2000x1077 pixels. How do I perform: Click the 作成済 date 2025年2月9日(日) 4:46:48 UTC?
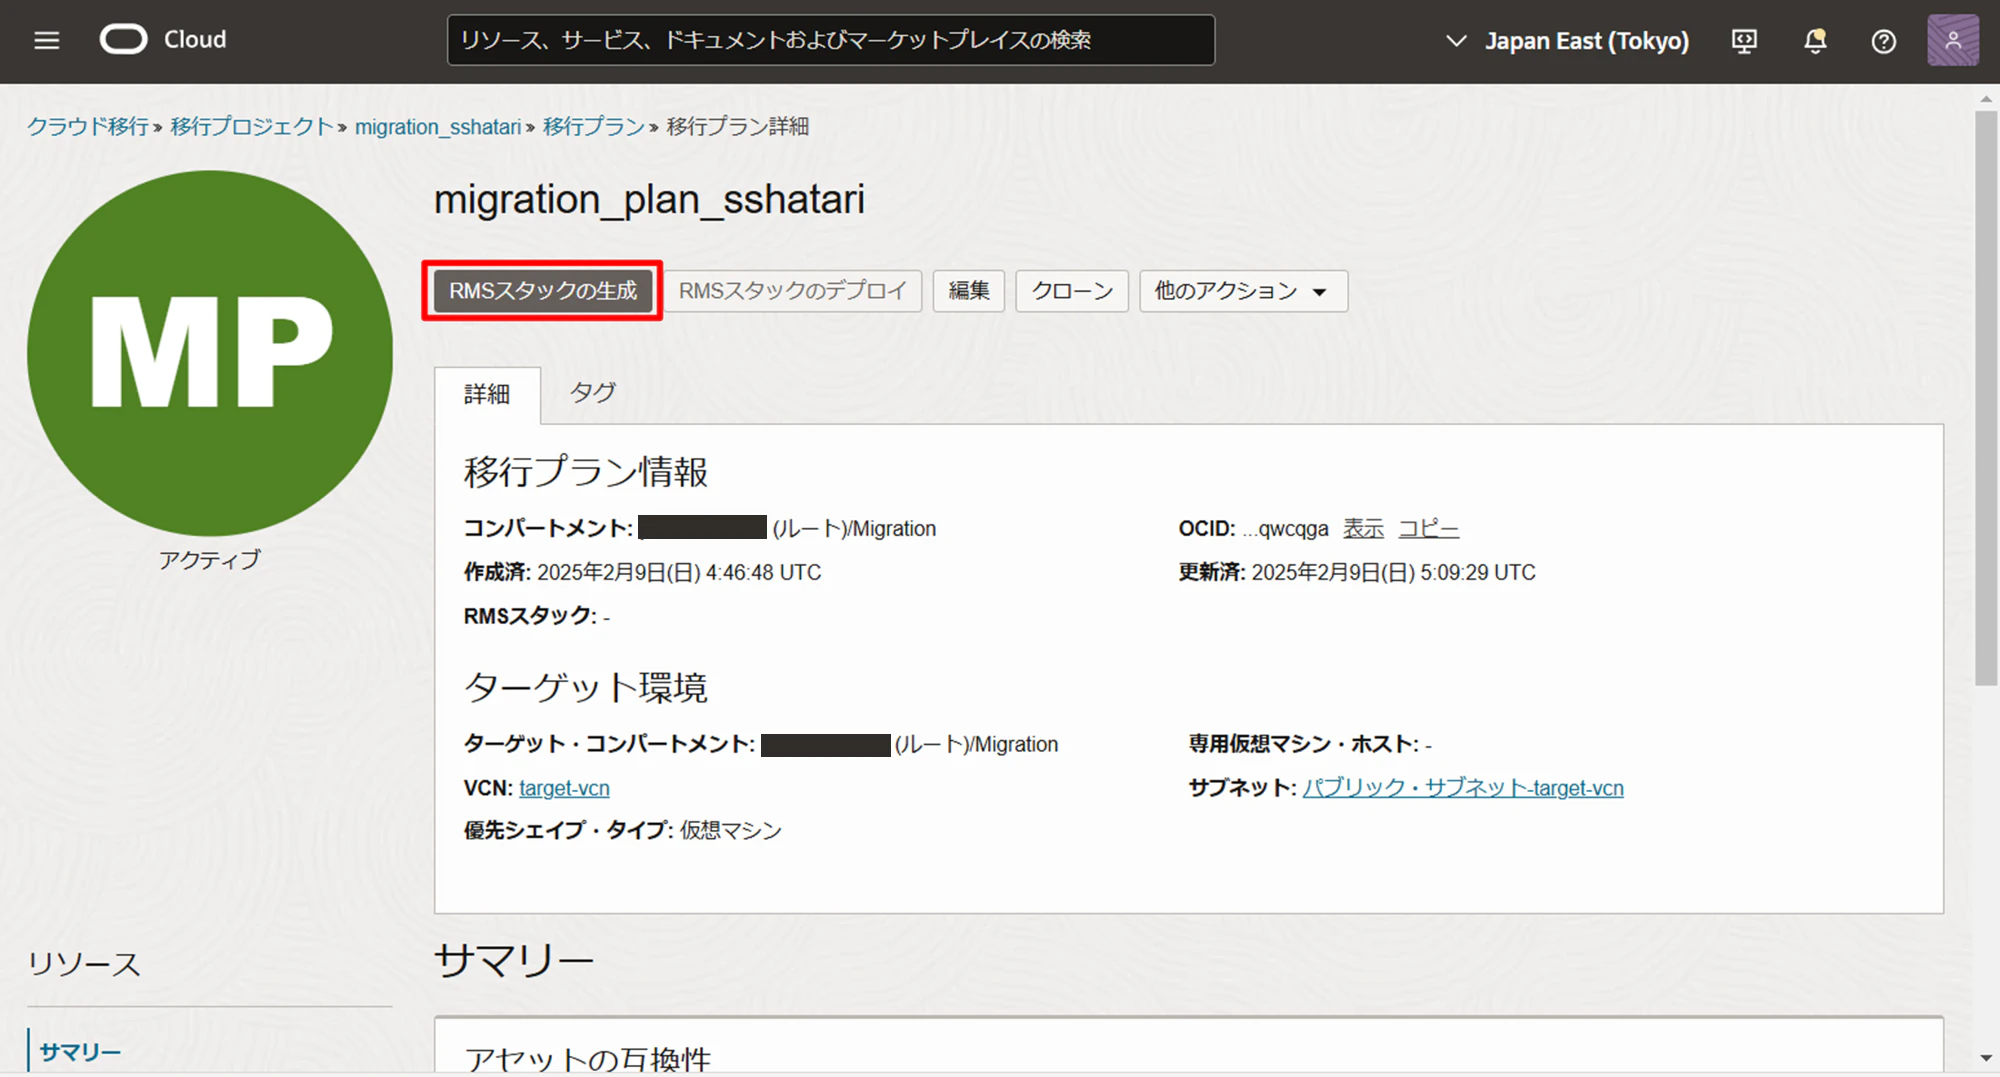coord(679,573)
